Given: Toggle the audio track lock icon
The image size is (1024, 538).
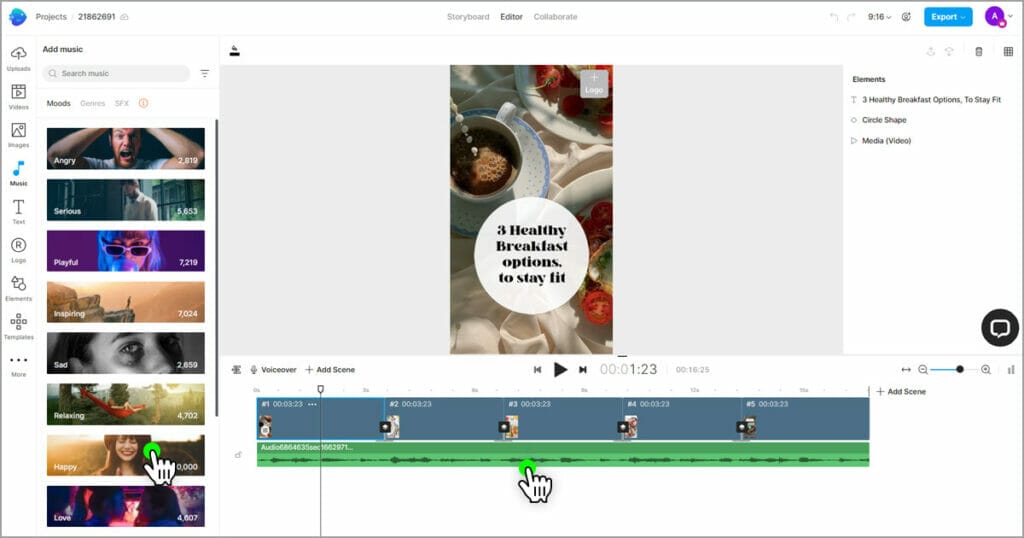Looking at the screenshot, I should (238, 454).
